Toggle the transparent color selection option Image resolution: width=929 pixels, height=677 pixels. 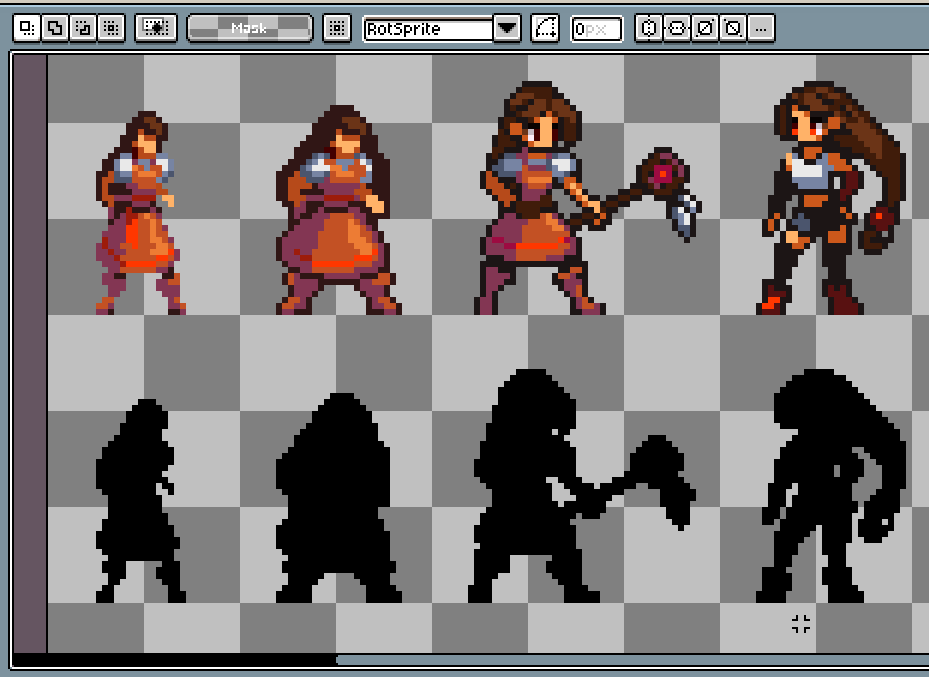[156, 28]
